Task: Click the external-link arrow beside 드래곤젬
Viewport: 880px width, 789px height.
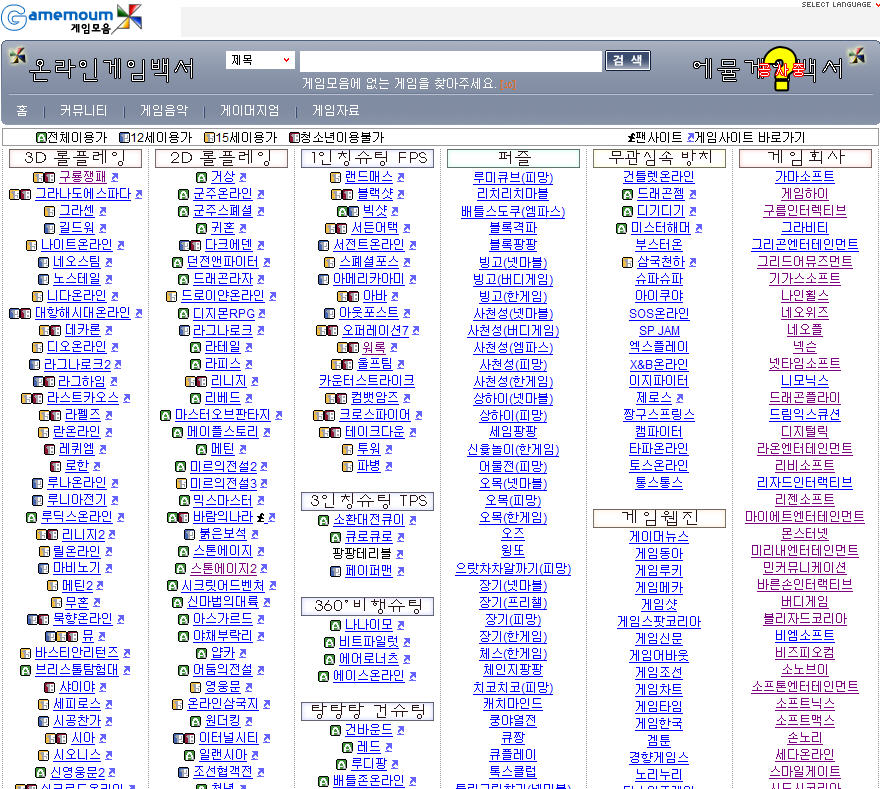Action: pos(693,194)
